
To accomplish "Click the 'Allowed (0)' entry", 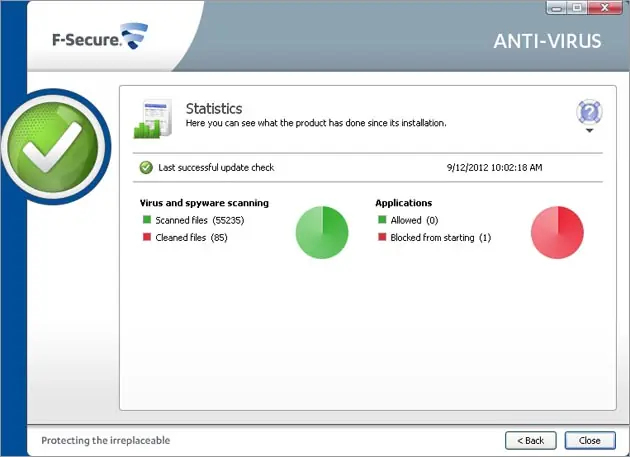I will coord(414,220).
